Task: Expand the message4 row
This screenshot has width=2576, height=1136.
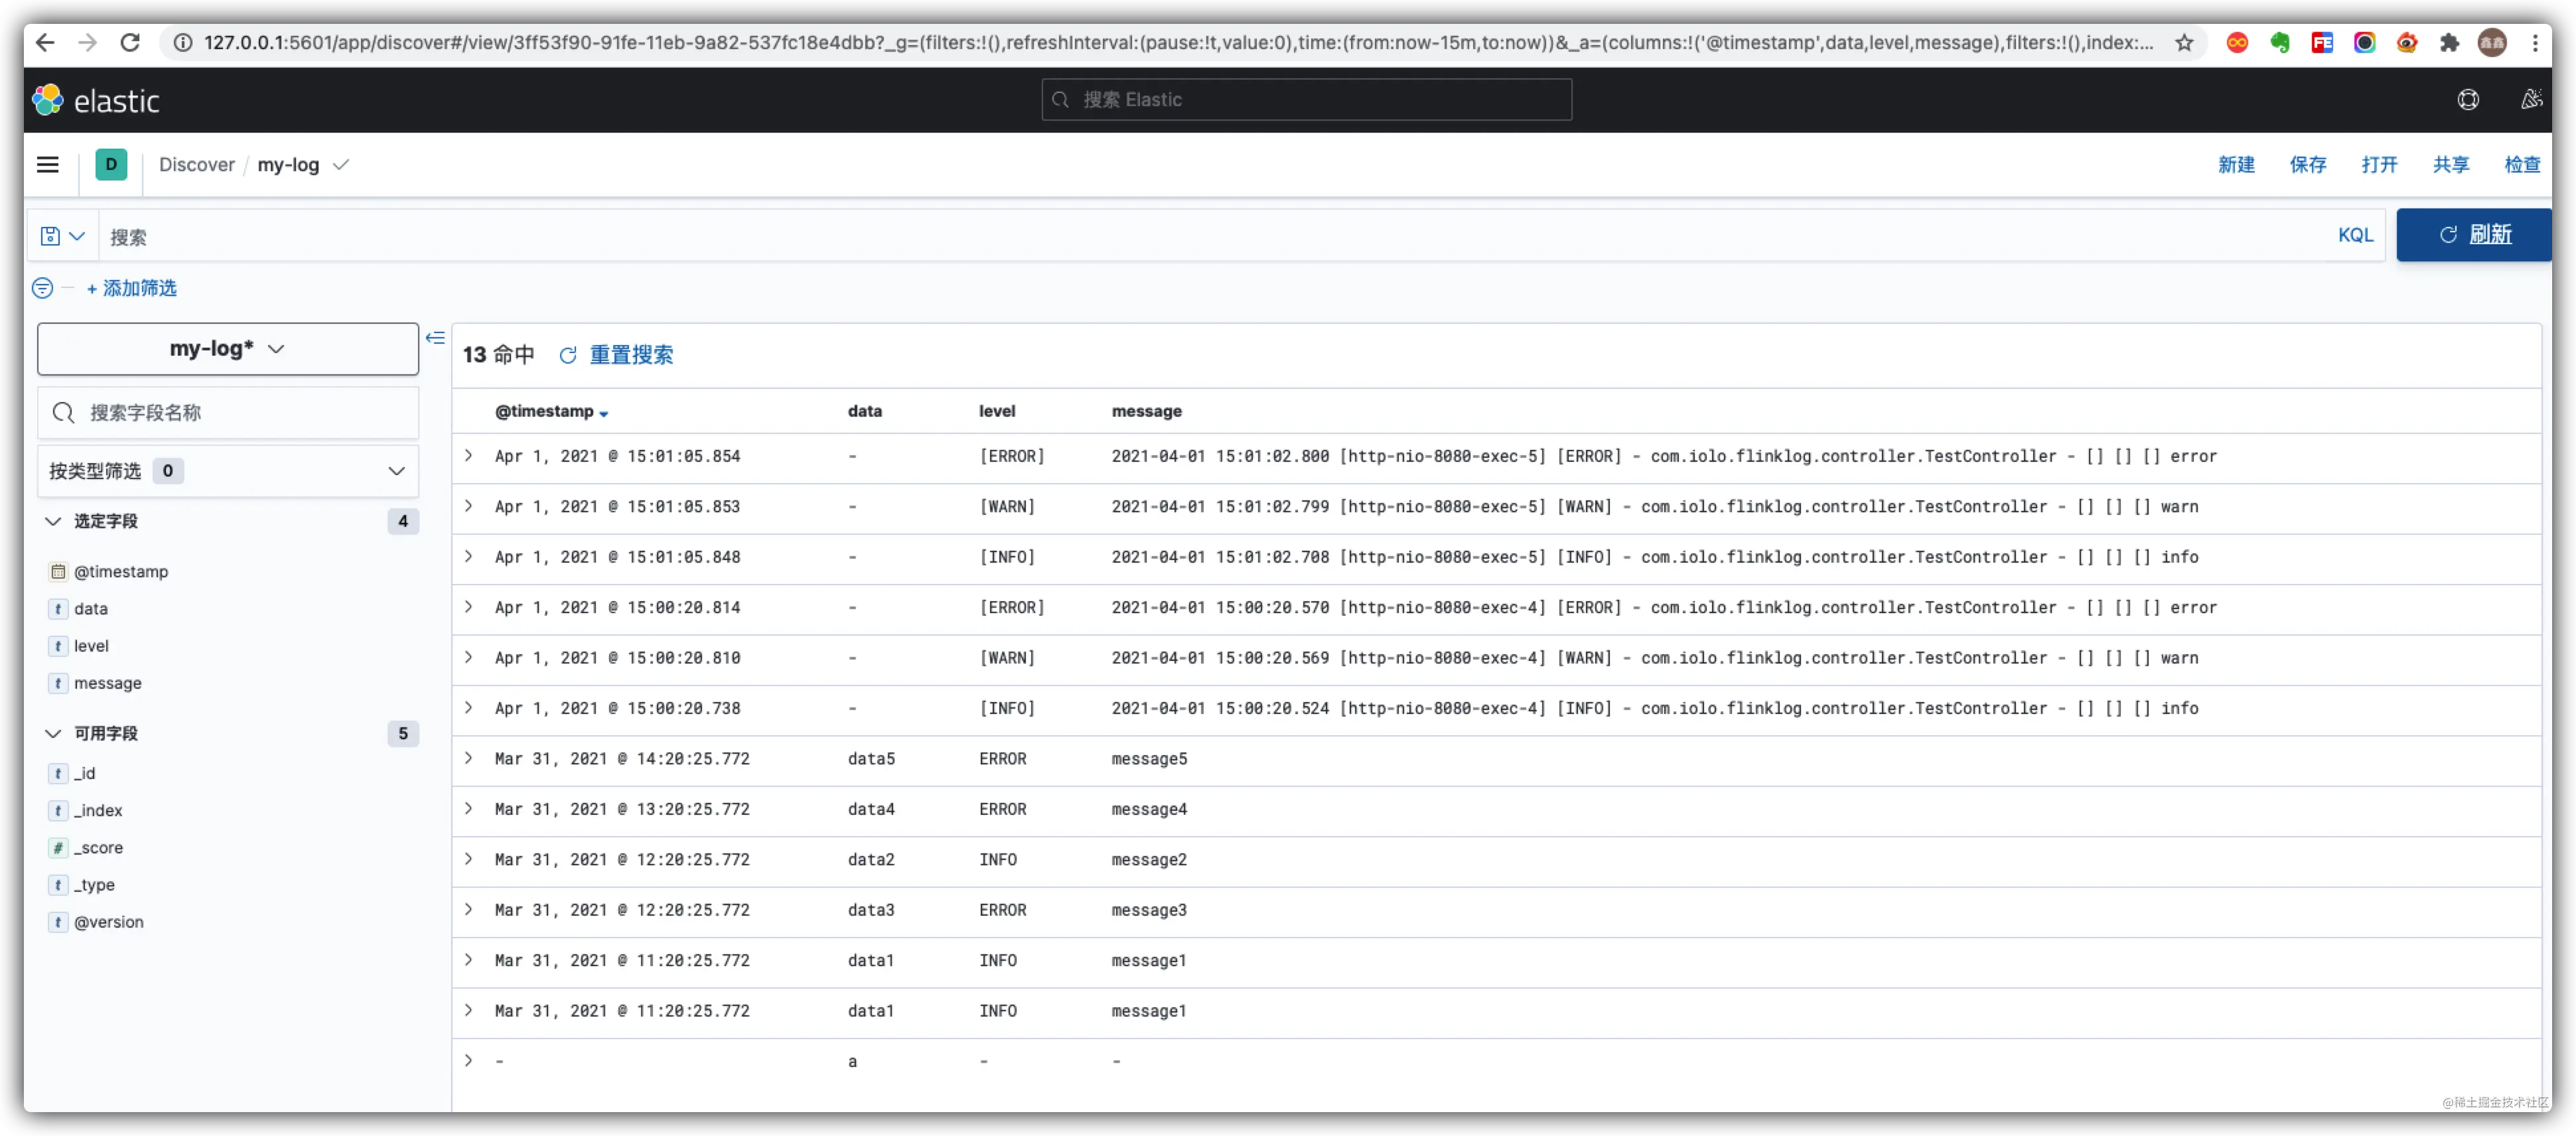Action: point(468,808)
